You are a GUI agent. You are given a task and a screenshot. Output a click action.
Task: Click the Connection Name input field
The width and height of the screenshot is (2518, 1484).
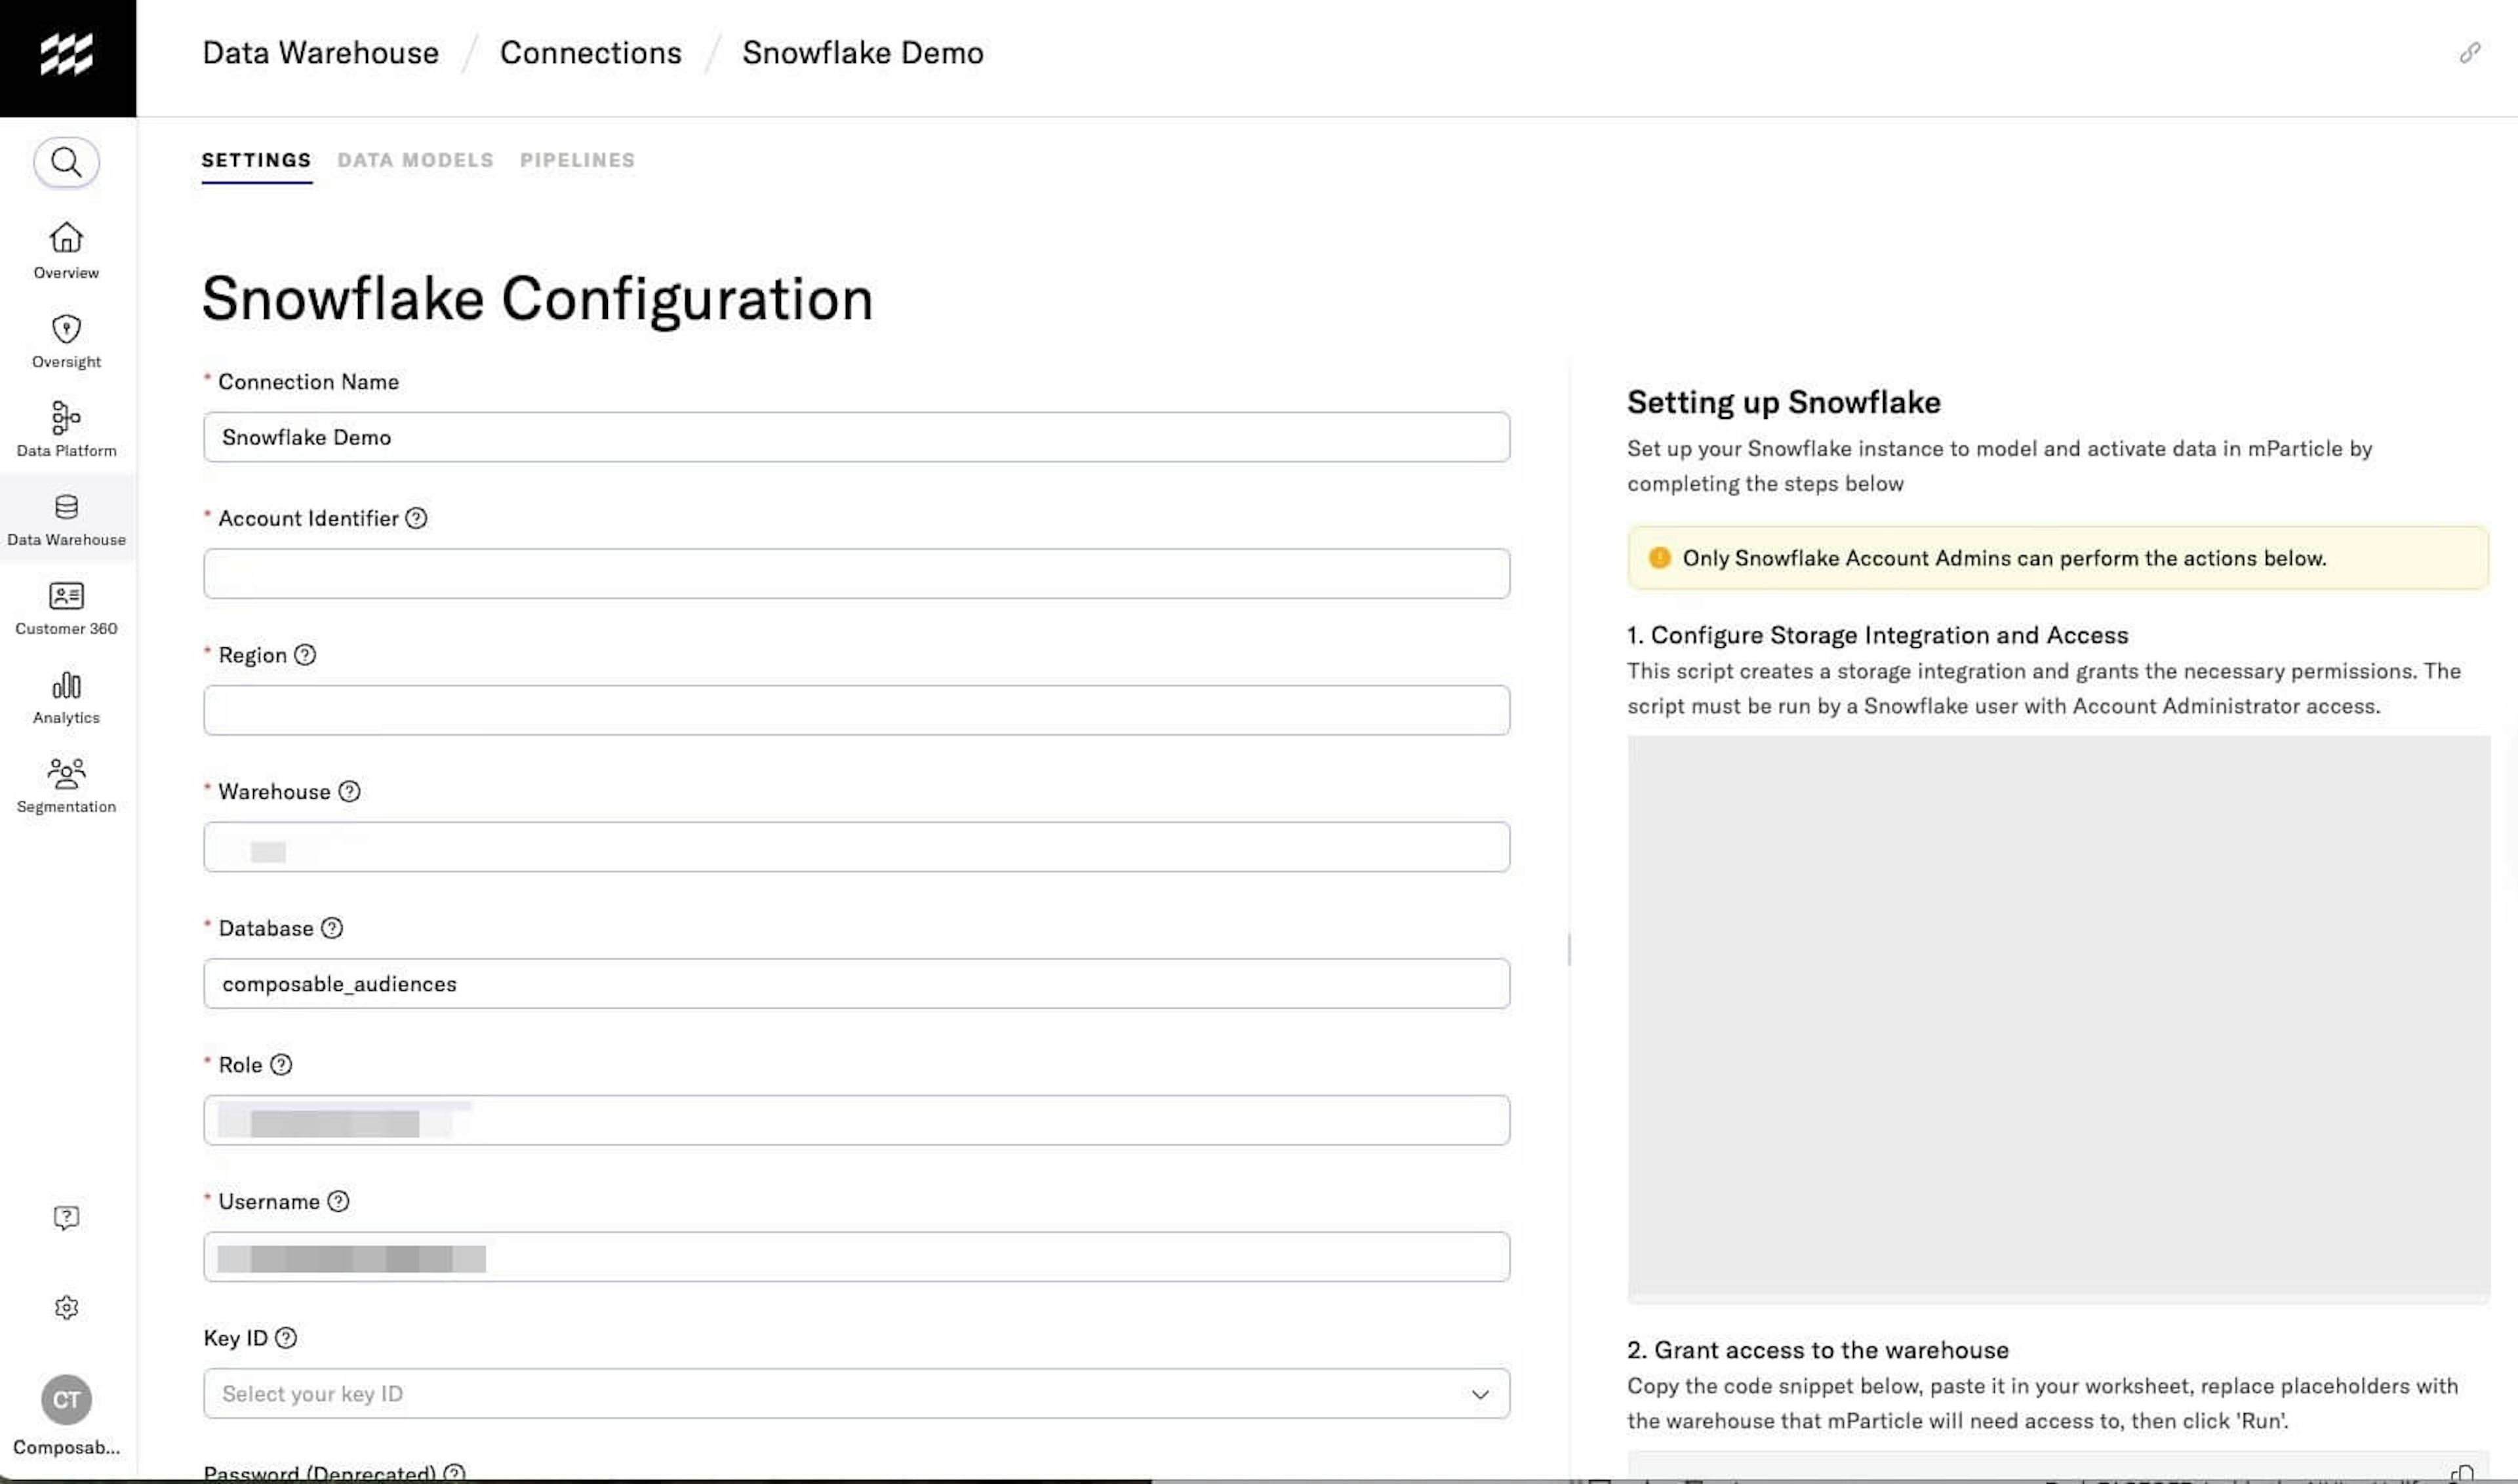coord(855,437)
